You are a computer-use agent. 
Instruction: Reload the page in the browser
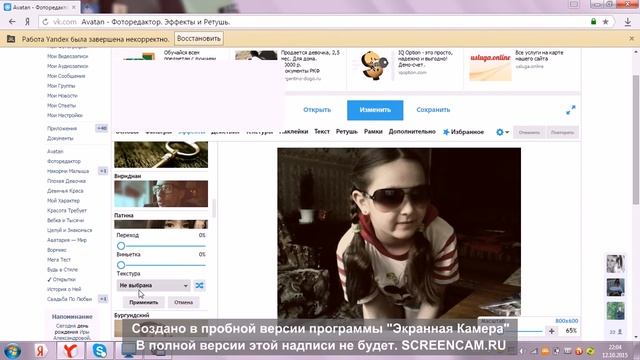tap(45, 22)
